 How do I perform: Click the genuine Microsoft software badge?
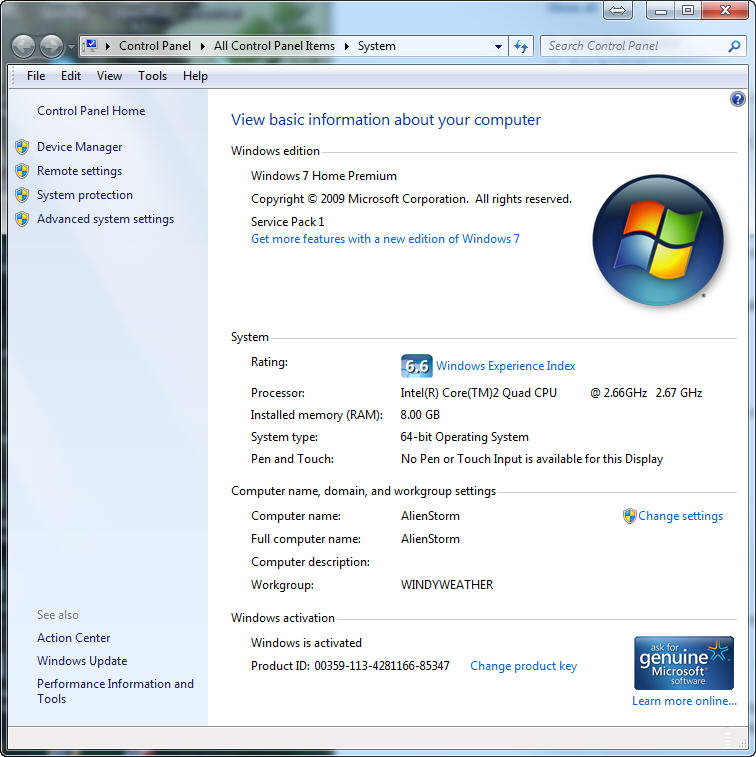684,662
